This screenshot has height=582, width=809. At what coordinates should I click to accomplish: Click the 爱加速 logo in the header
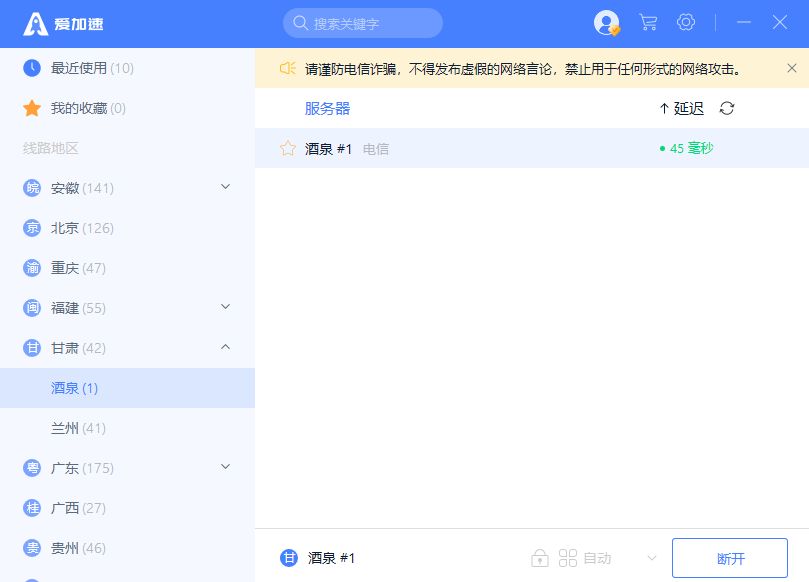click(63, 24)
